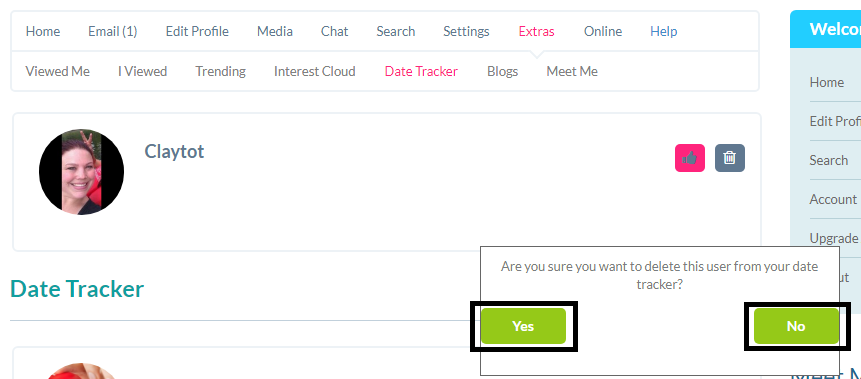Open Settings in the top navigation
Image resolution: width=861 pixels, height=379 pixels.
pyautogui.click(x=466, y=31)
